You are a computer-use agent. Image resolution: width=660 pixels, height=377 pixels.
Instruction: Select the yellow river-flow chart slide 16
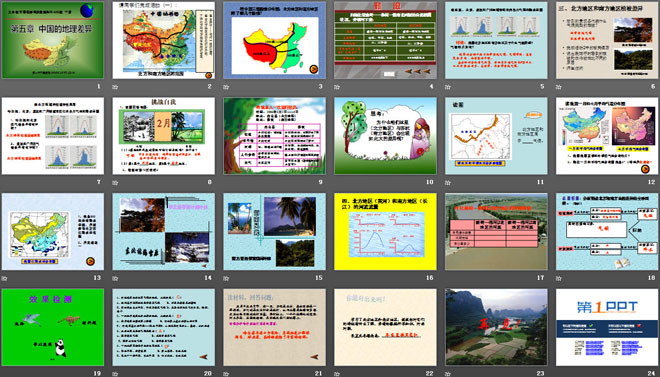click(x=385, y=231)
